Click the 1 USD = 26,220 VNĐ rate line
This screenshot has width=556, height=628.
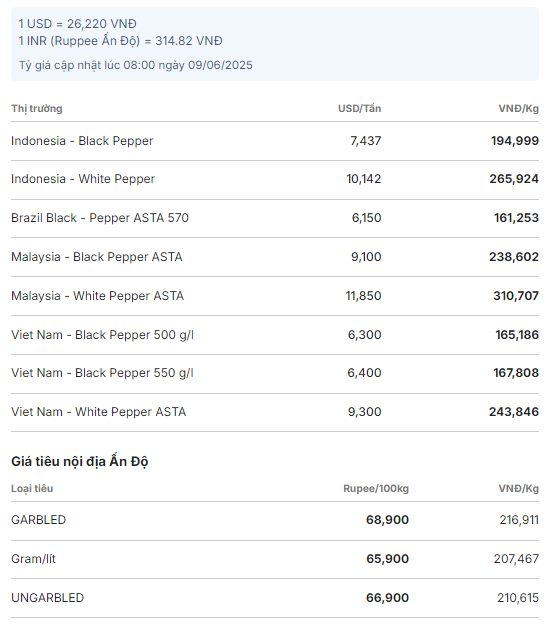click(x=77, y=24)
